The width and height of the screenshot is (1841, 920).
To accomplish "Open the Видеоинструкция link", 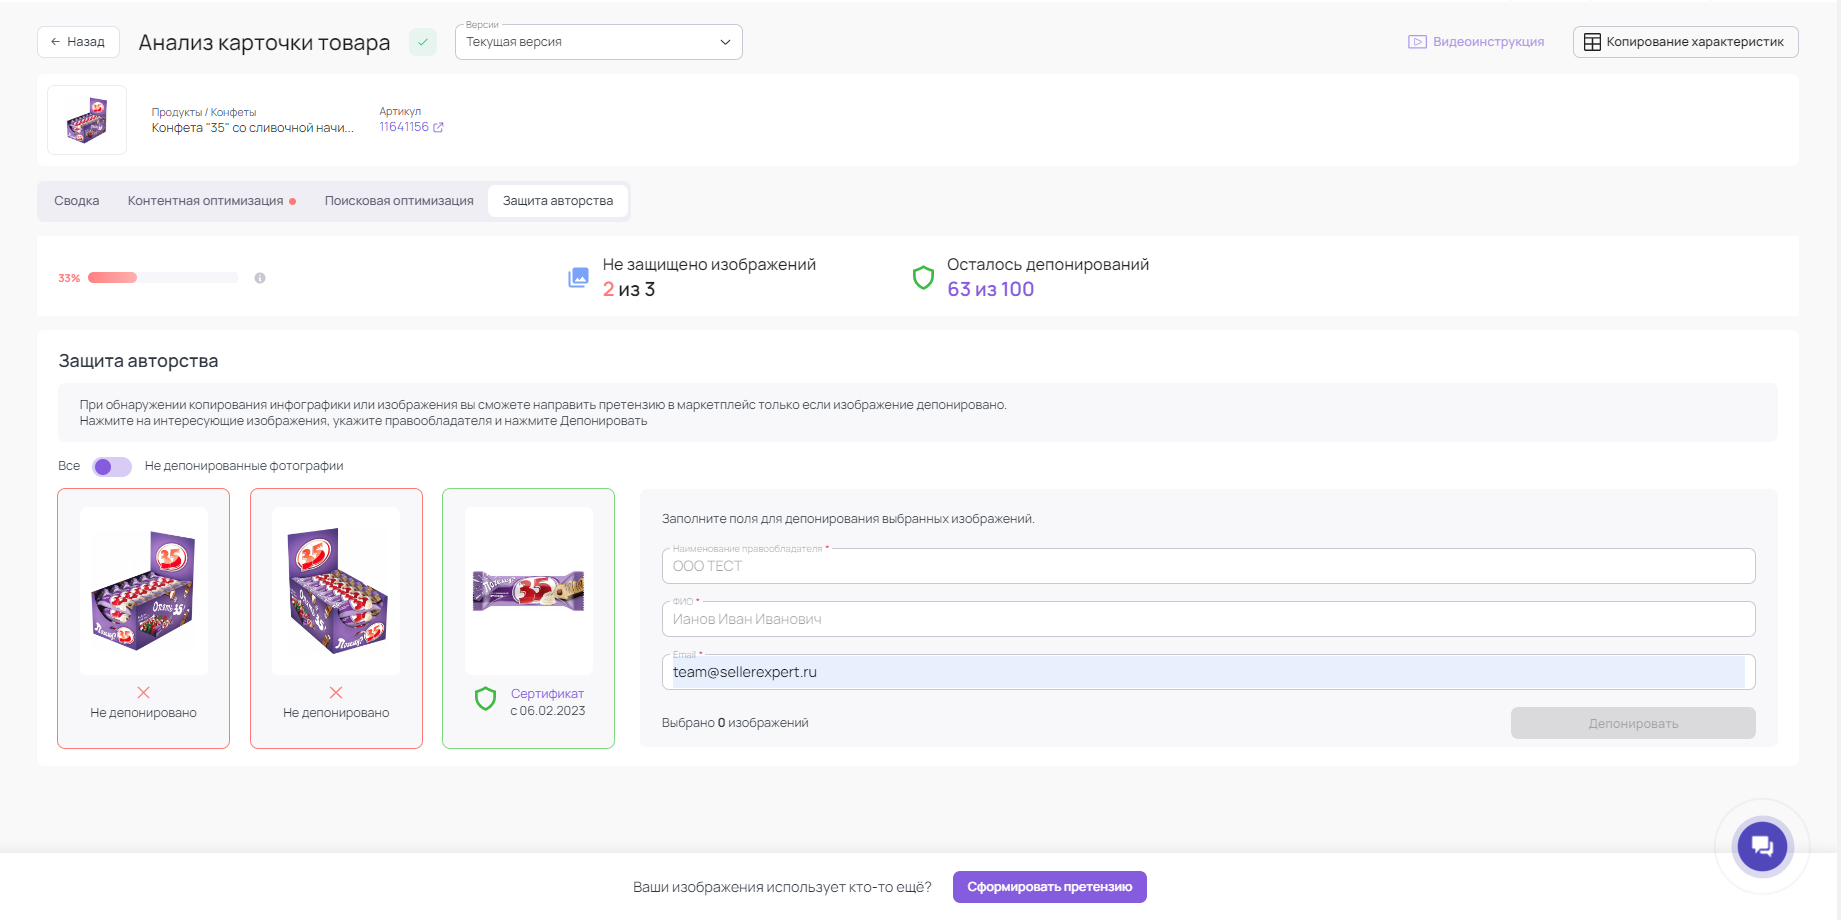I will [1476, 42].
